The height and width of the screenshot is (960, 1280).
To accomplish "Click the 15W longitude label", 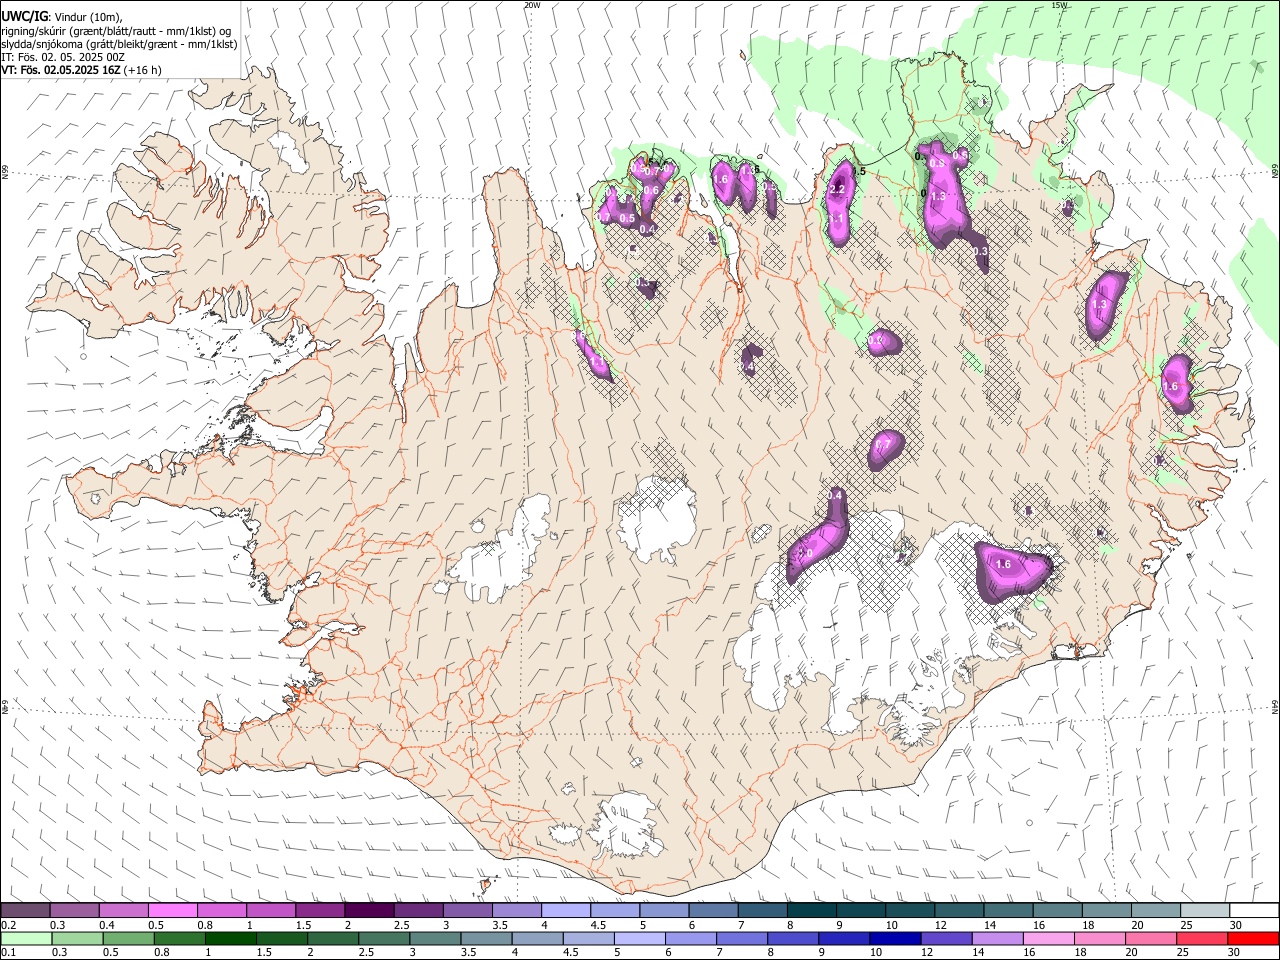I will [x=1059, y=5].
